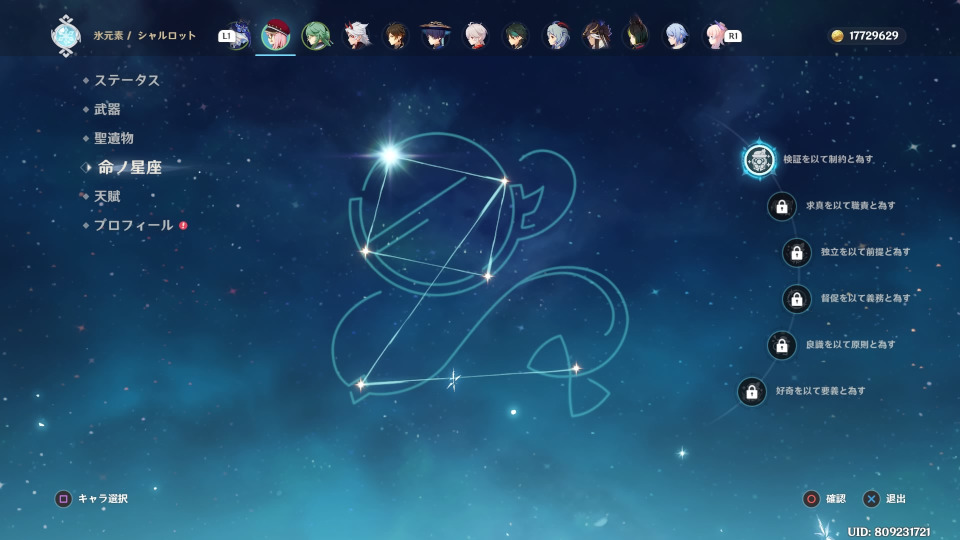Select the blue-haired Ganyu portrait with red horn
The height and width of the screenshot is (540, 960).
556,36
